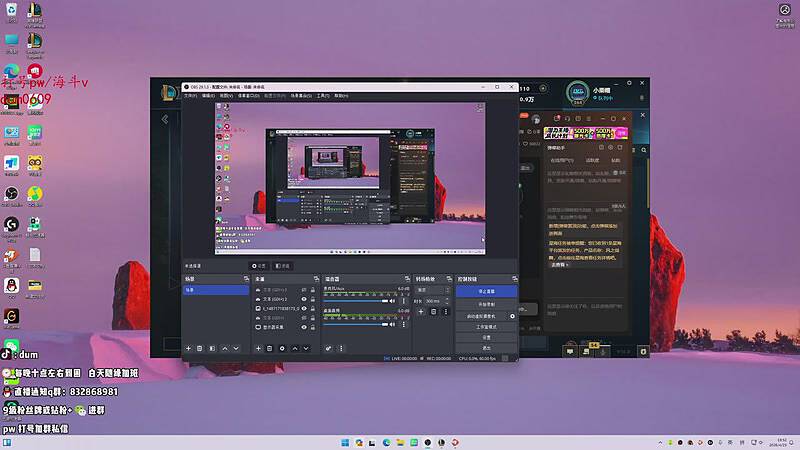Image resolution: width=800 pixels, height=450 pixels.
Task: Click the add source plus icon
Action: [x=258, y=348]
